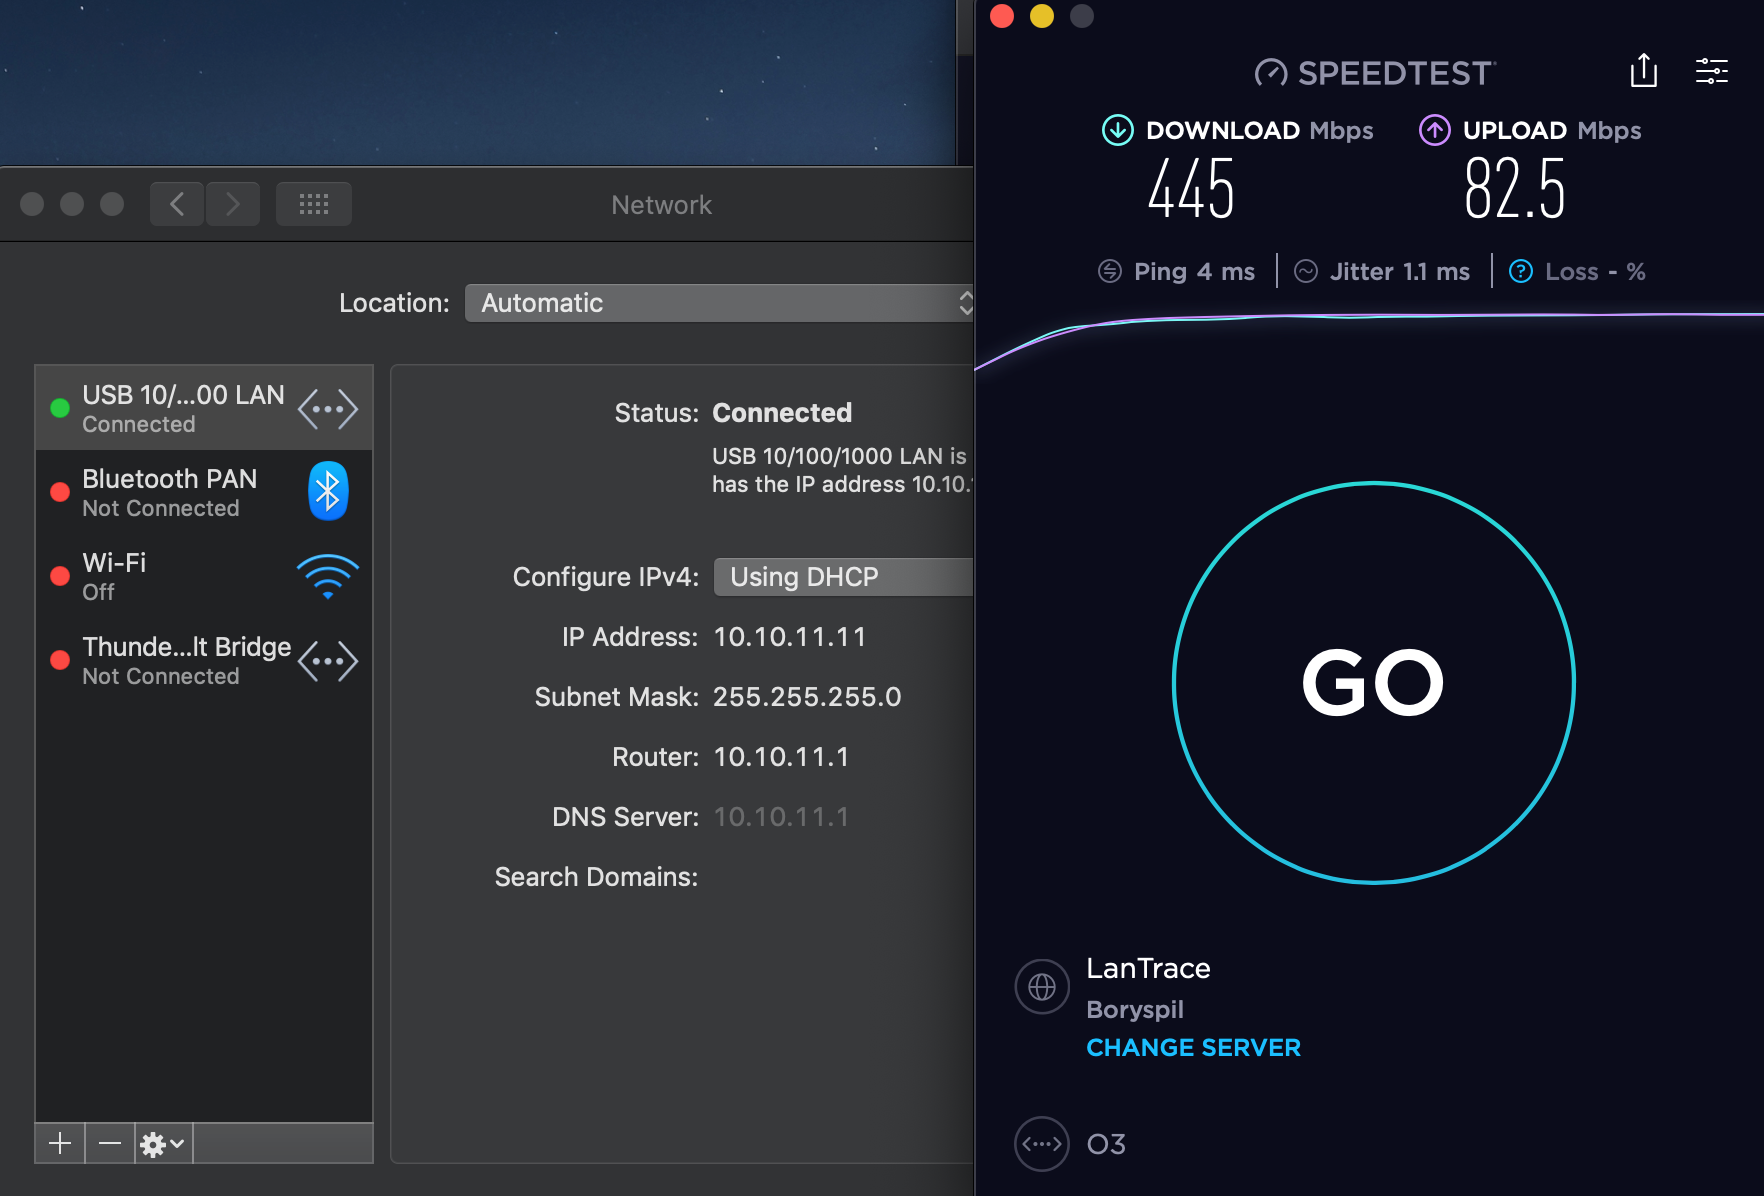Select the Bluetooth PAN service
Screen dimensions: 1764x1196
point(204,492)
